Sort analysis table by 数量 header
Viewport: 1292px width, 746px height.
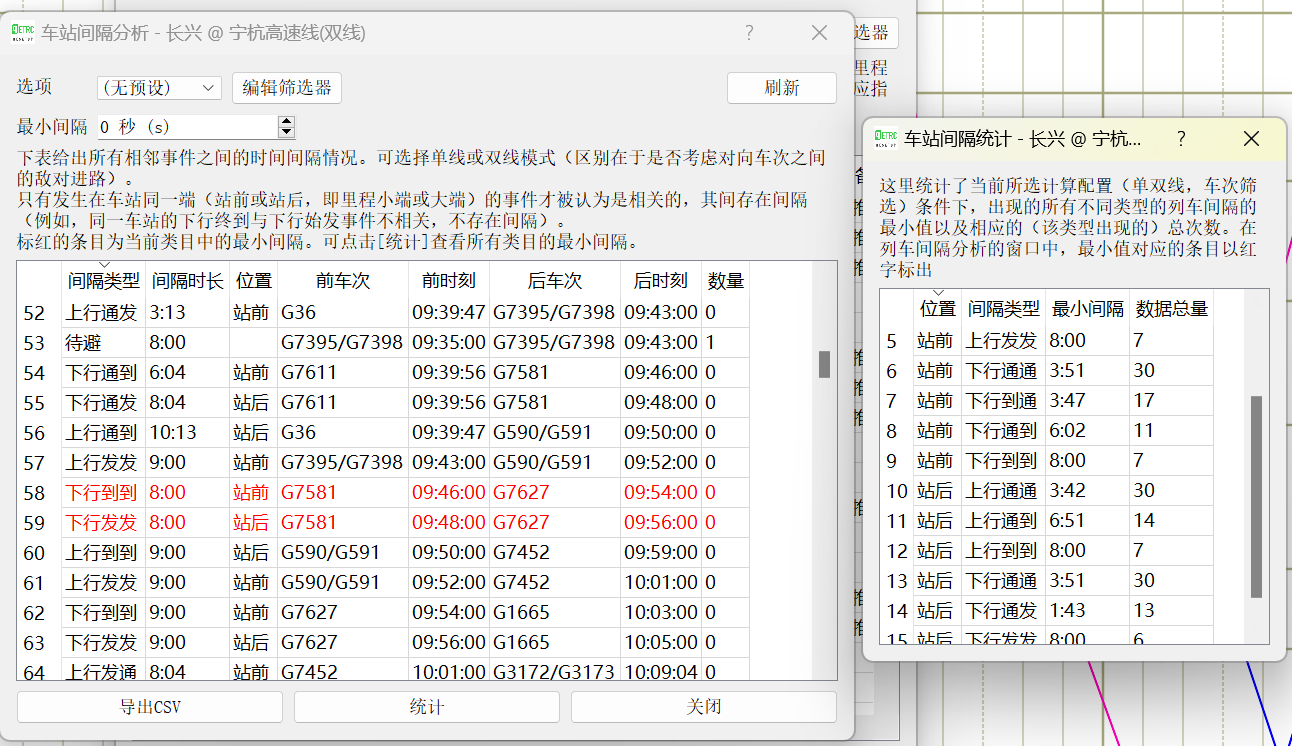pyautogui.click(x=725, y=281)
